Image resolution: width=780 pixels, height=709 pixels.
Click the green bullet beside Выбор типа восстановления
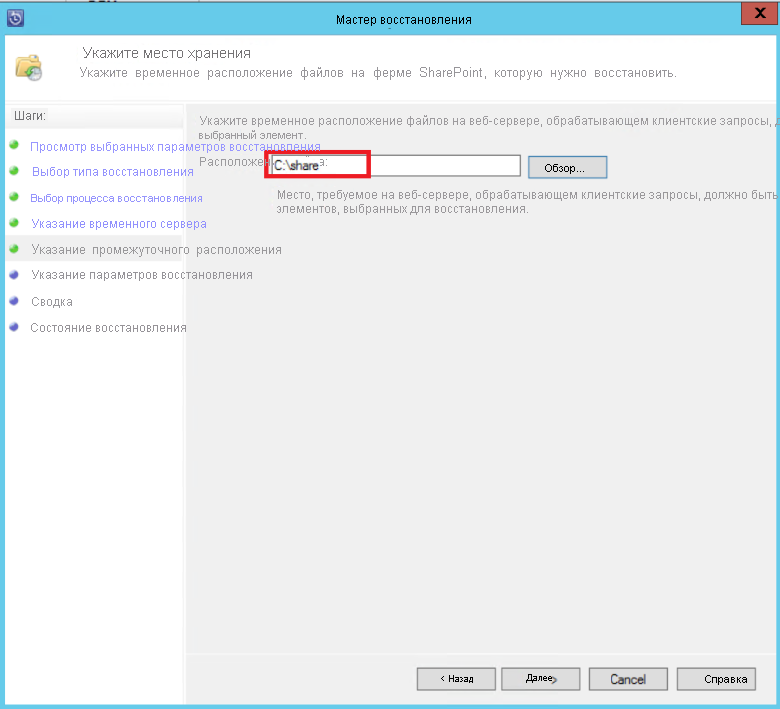pos(14,171)
